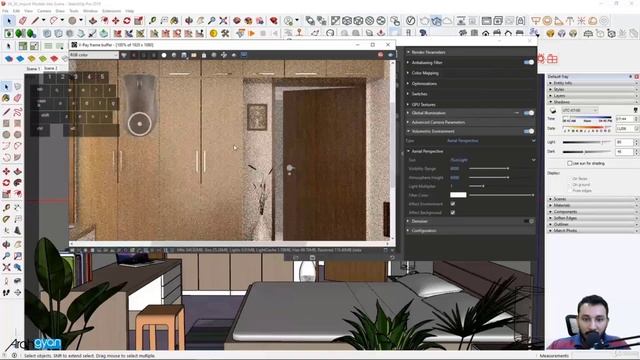The width and height of the screenshot is (640, 360).
Task: Uncheck Affect Environment checkbox
Action: pyautogui.click(x=452, y=204)
